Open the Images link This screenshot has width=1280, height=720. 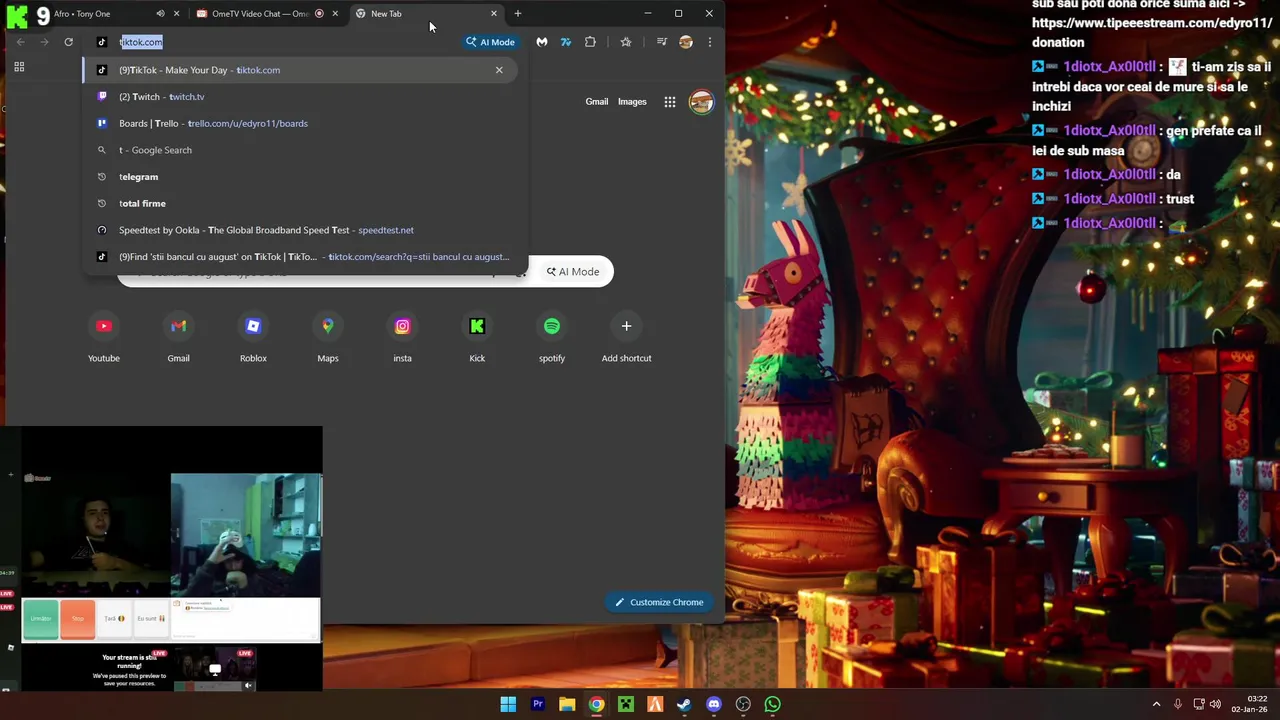coord(632,101)
